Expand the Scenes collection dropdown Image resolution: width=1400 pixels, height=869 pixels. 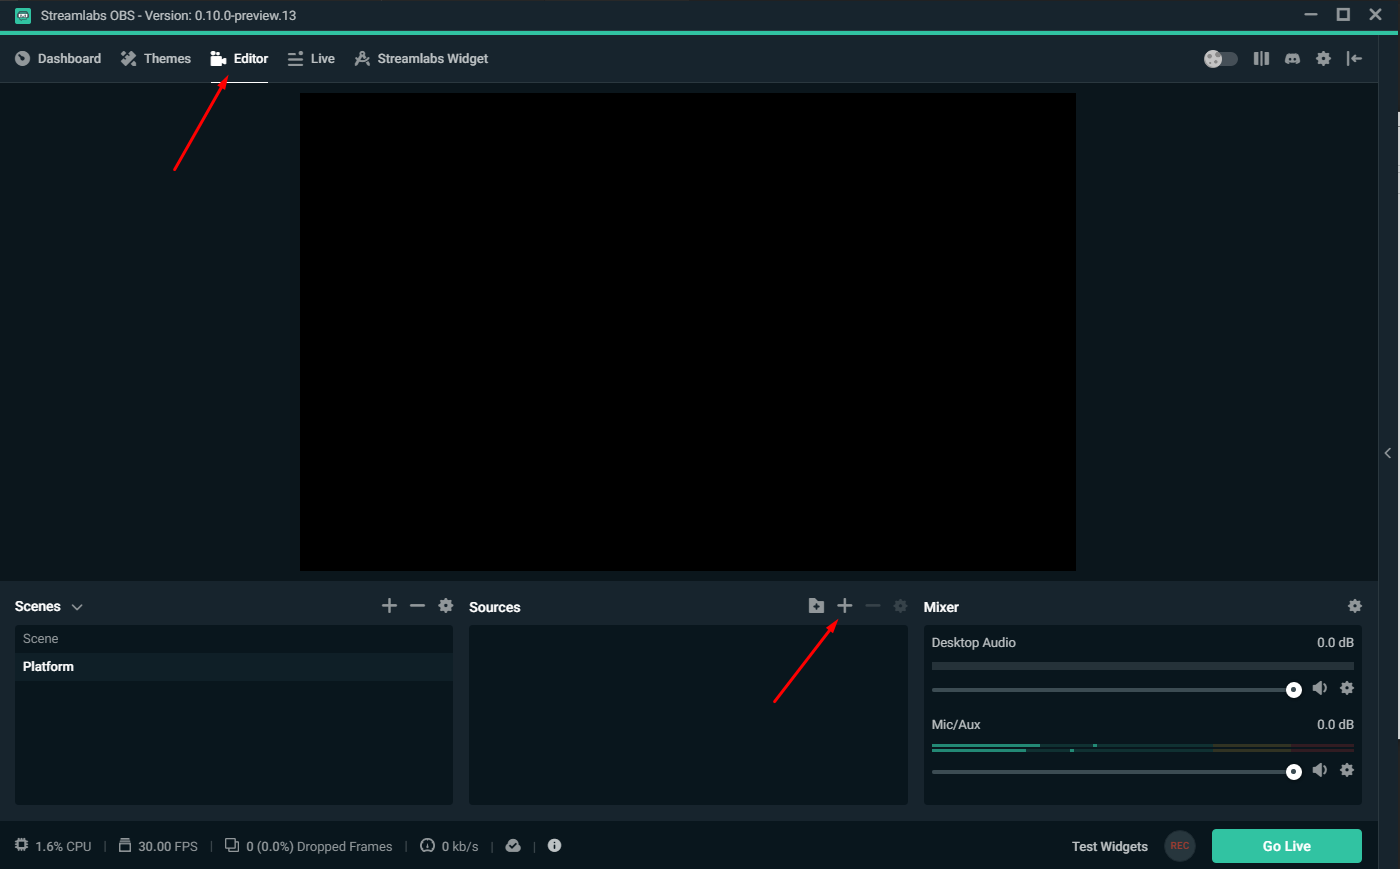coord(77,607)
